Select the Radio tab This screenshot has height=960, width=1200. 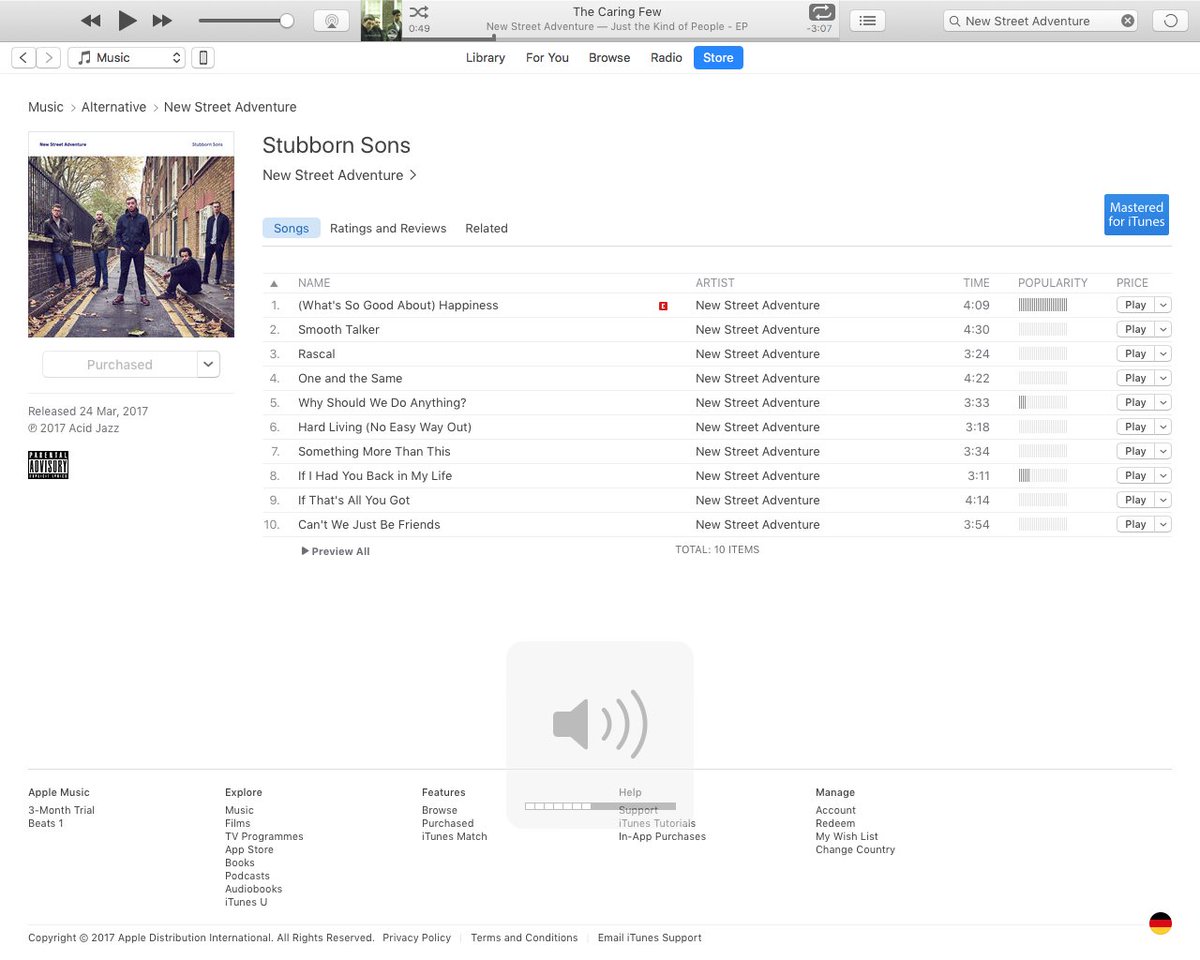click(666, 57)
